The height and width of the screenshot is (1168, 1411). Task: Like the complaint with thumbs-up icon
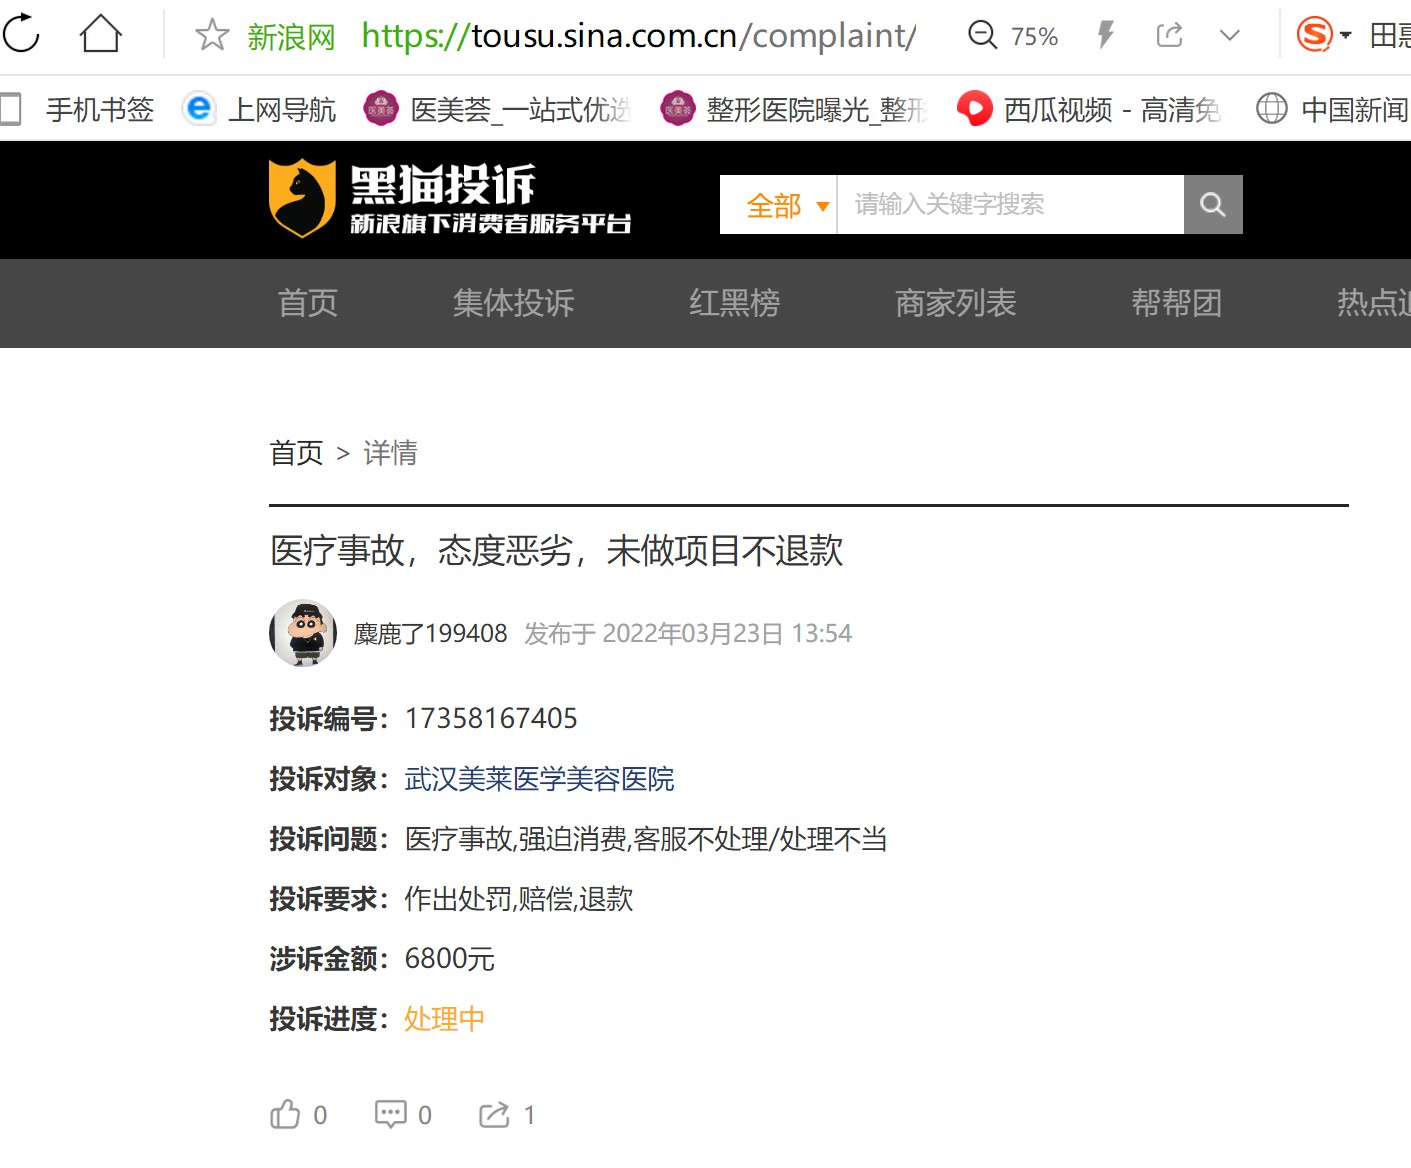[285, 1114]
